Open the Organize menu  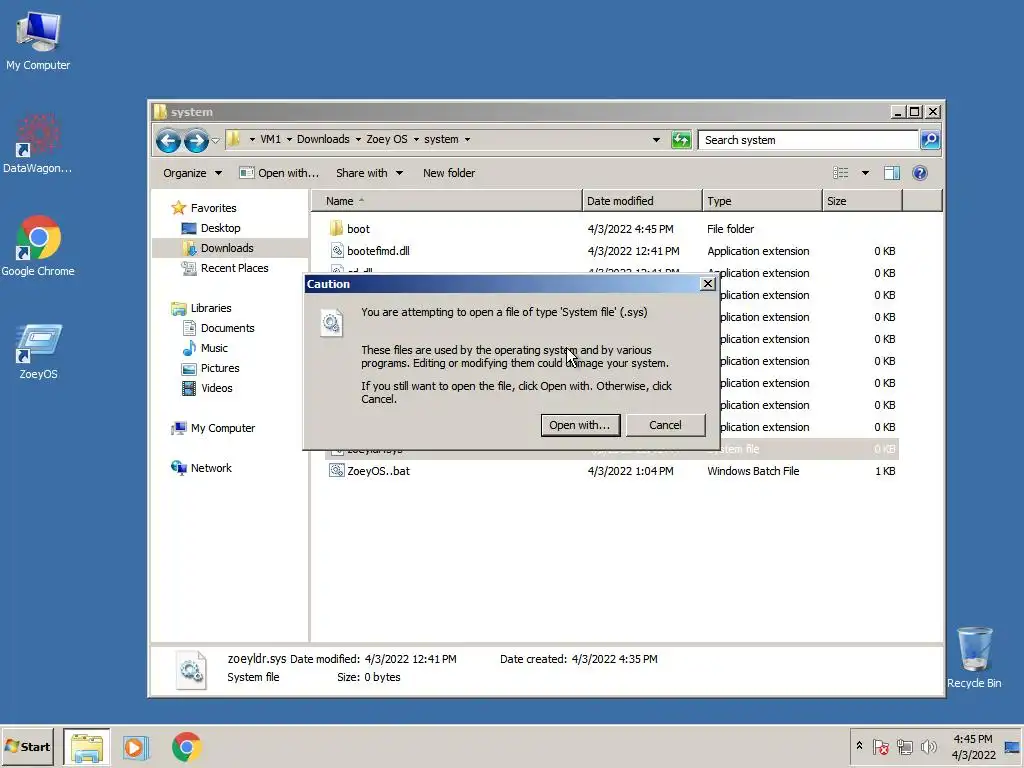pos(192,173)
